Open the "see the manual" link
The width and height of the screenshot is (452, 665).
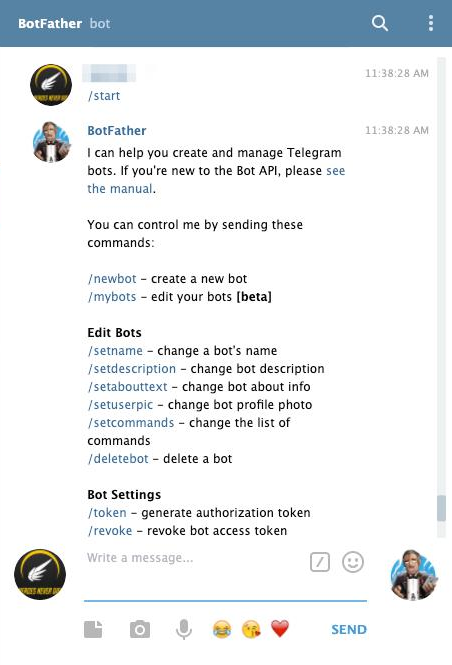coord(216,179)
